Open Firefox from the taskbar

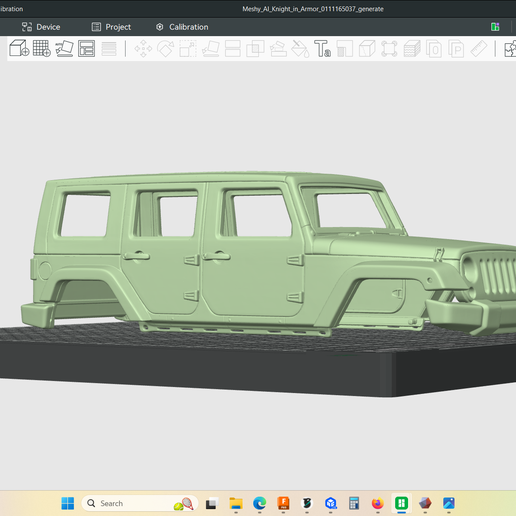pos(378,503)
